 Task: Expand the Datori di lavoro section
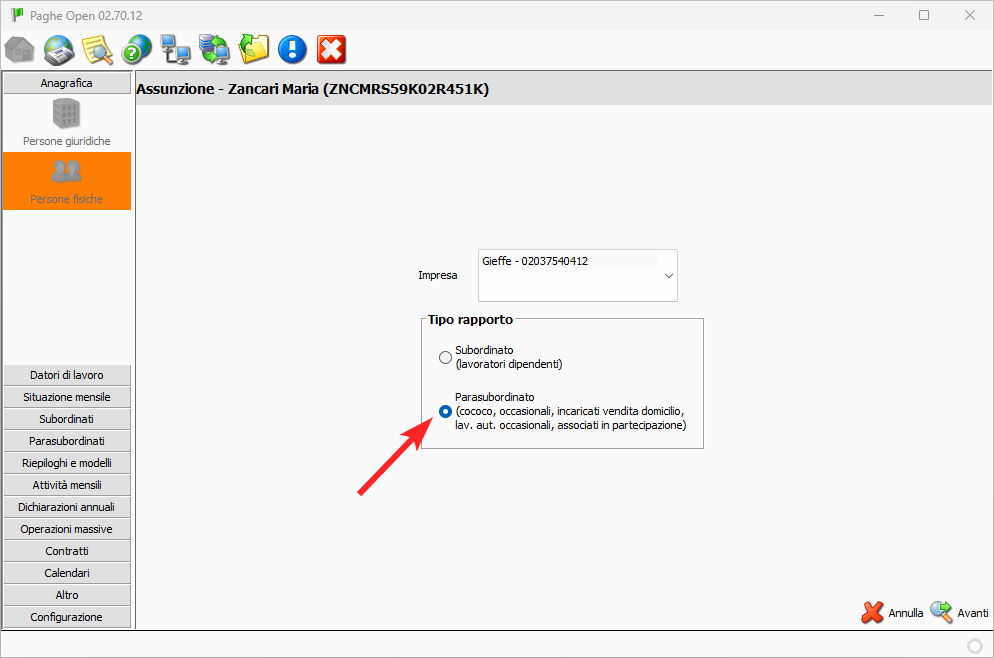(67, 375)
